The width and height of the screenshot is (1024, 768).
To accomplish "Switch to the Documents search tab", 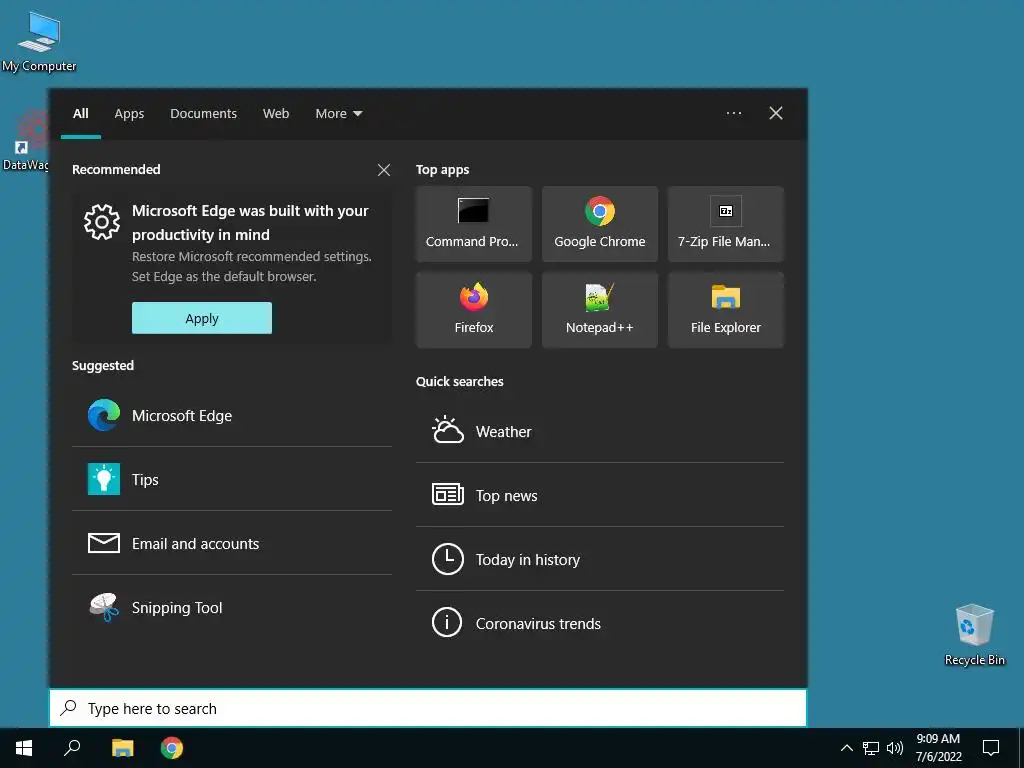I will pyautogui.click(x=204, y=114).
